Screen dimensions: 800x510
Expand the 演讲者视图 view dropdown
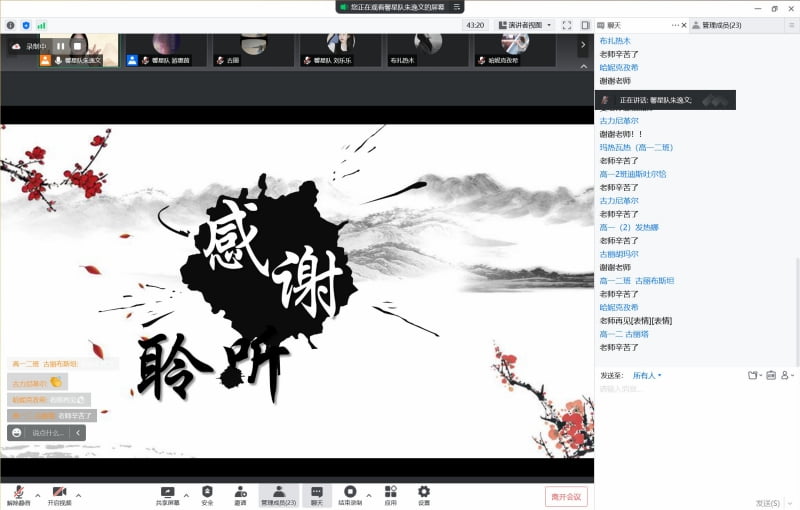(527, 25)
